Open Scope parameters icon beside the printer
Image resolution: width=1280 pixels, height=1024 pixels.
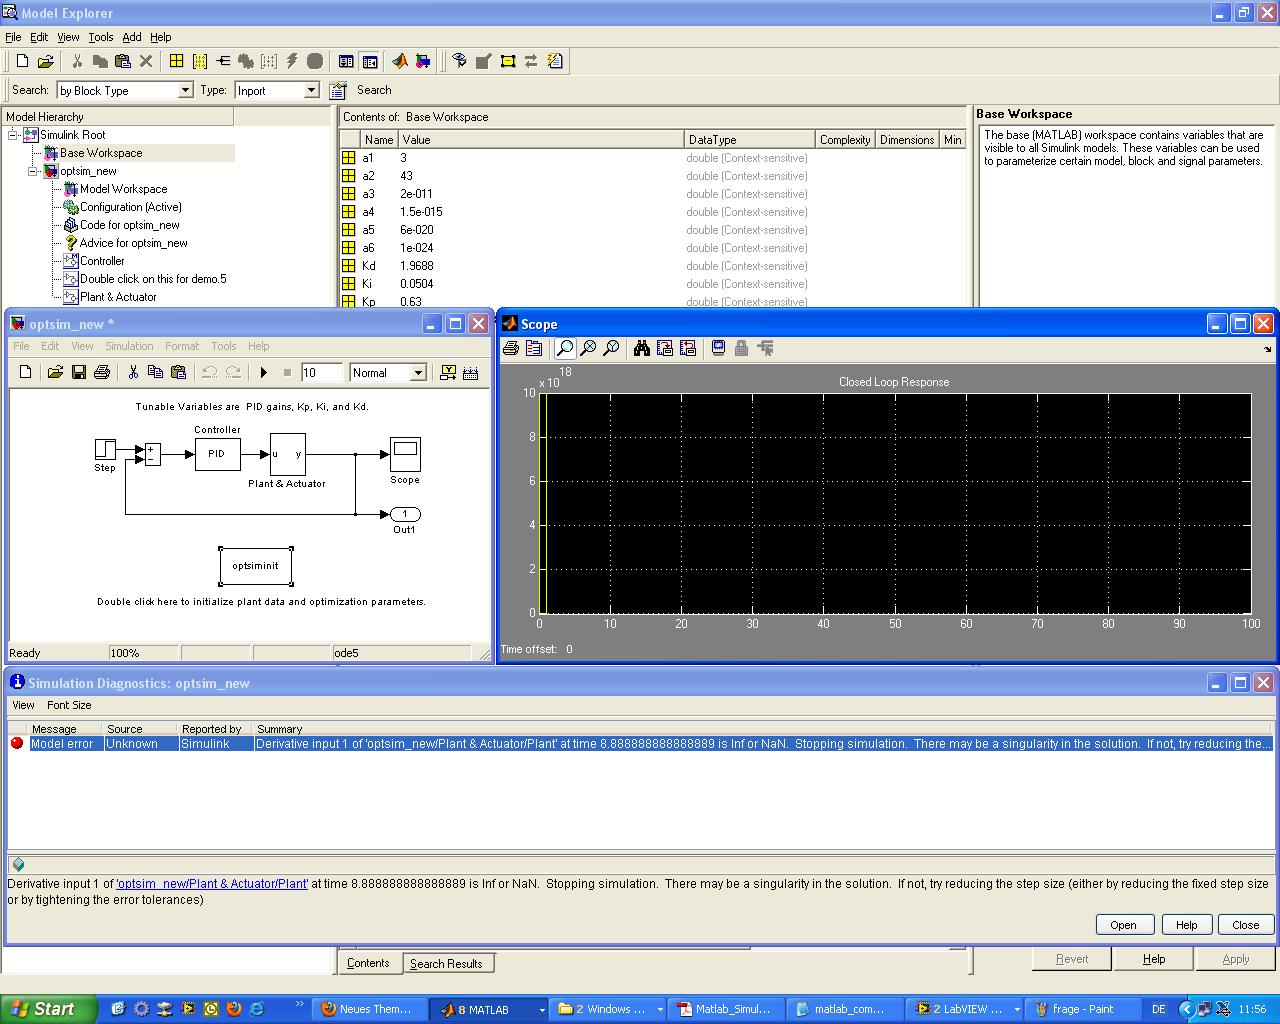click(x=534, y=348)
